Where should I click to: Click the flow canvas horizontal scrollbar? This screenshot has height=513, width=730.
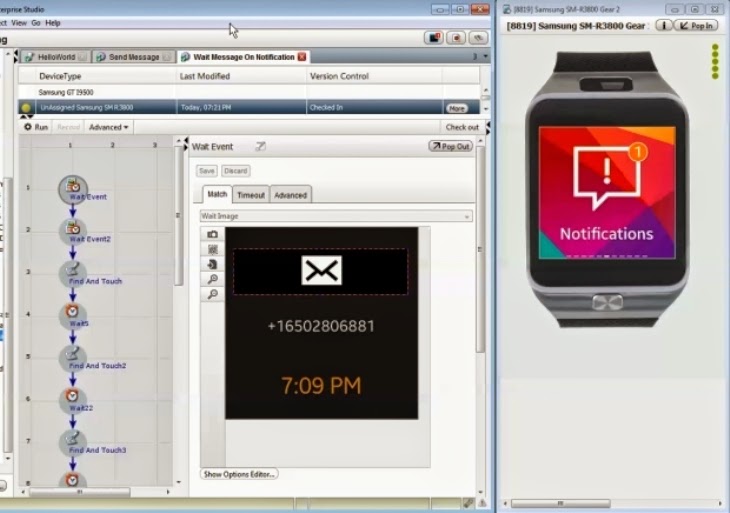(80, 491)
